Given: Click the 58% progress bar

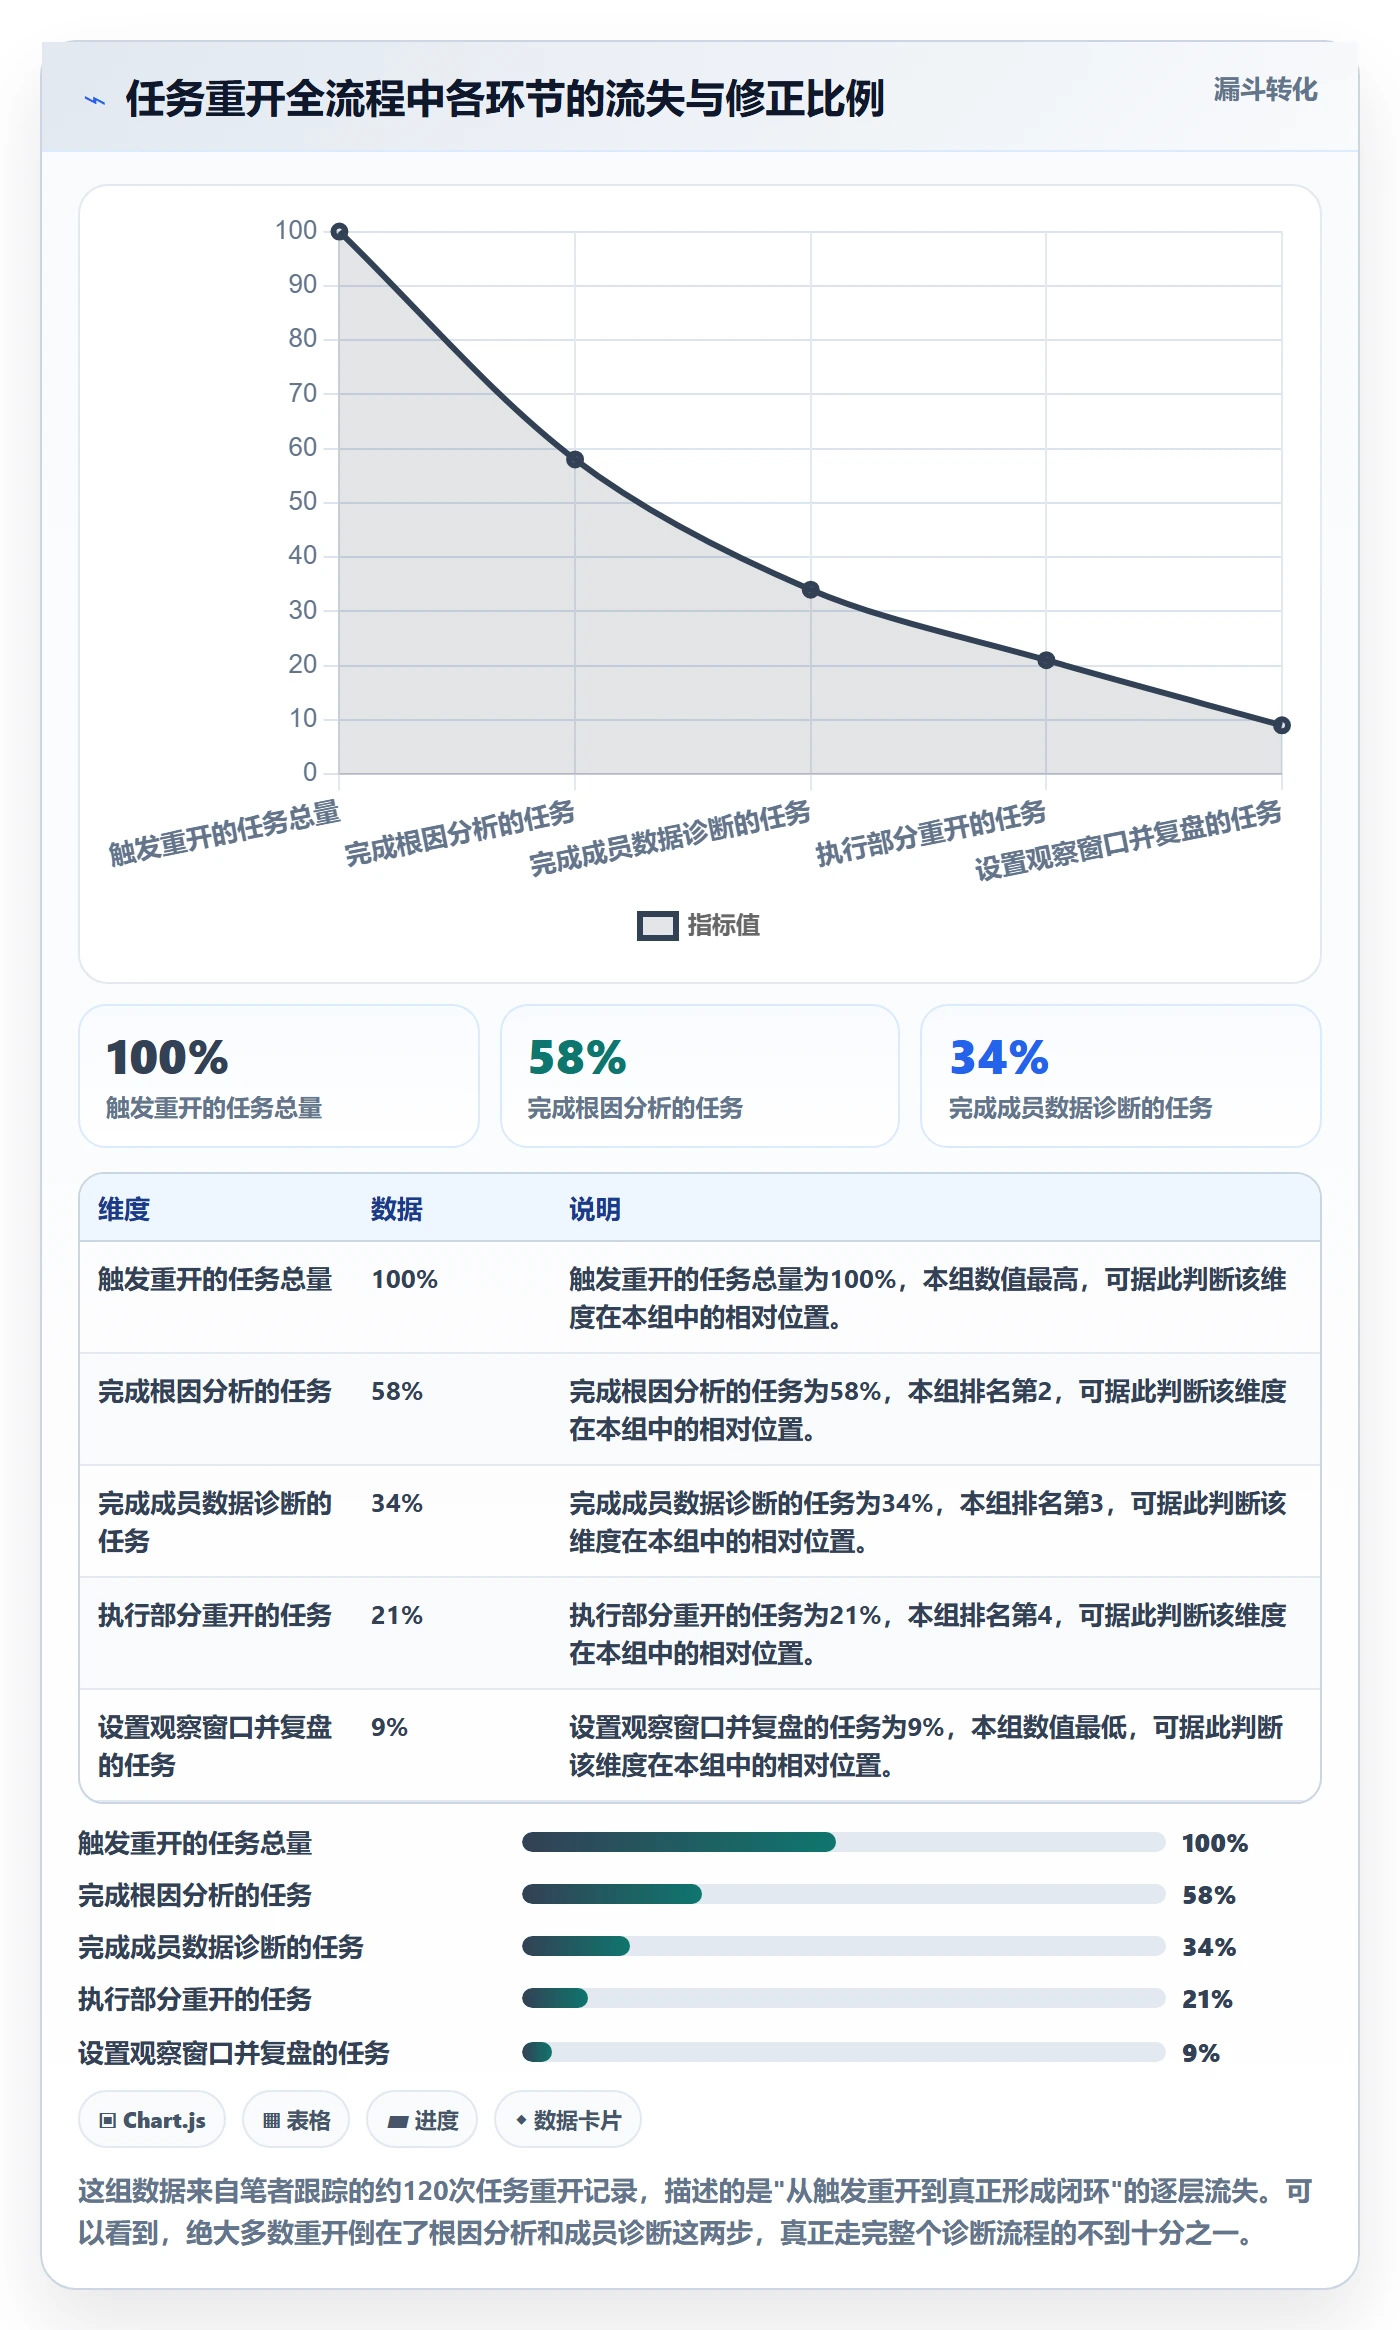Looking at the screenshot, I should point(844,1894).
